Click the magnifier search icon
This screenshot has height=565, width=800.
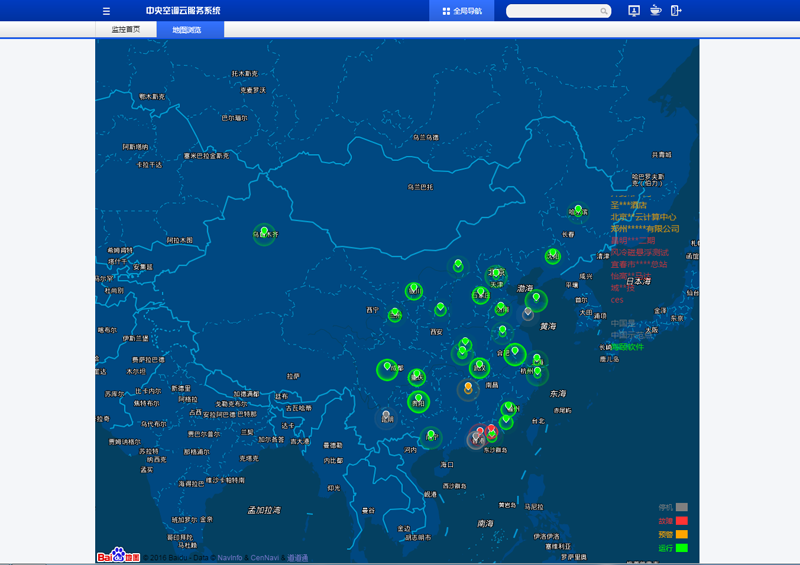(x=604, y=11)
